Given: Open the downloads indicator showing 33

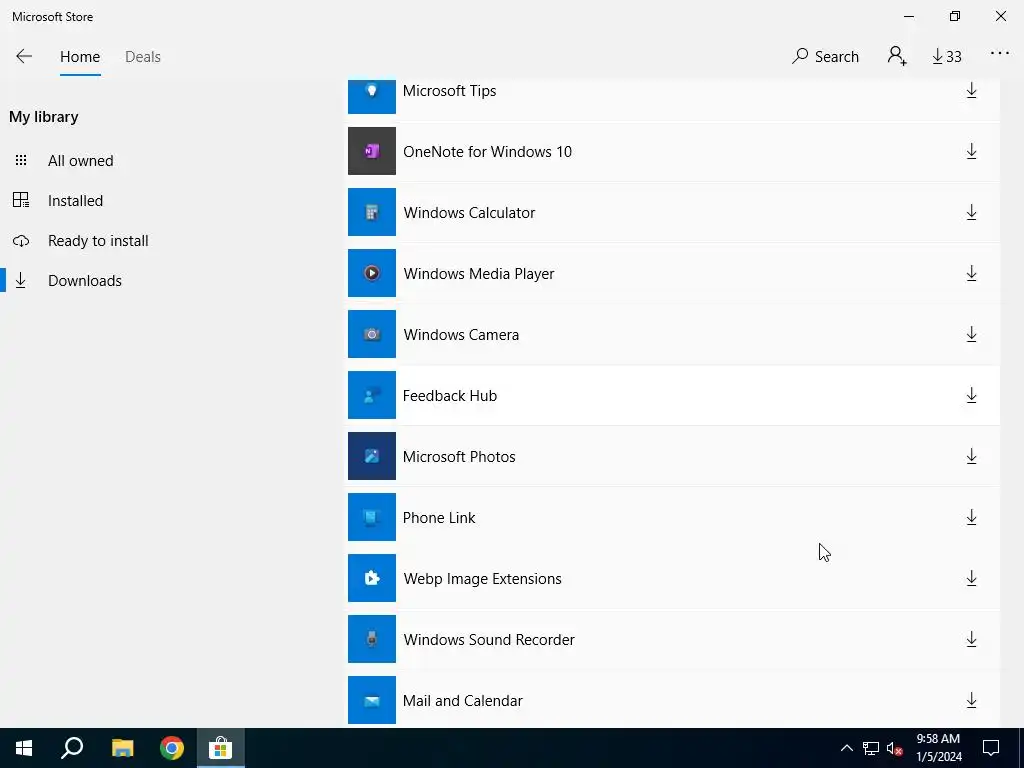Looking at the screenshot, I should tap(946, 57).
